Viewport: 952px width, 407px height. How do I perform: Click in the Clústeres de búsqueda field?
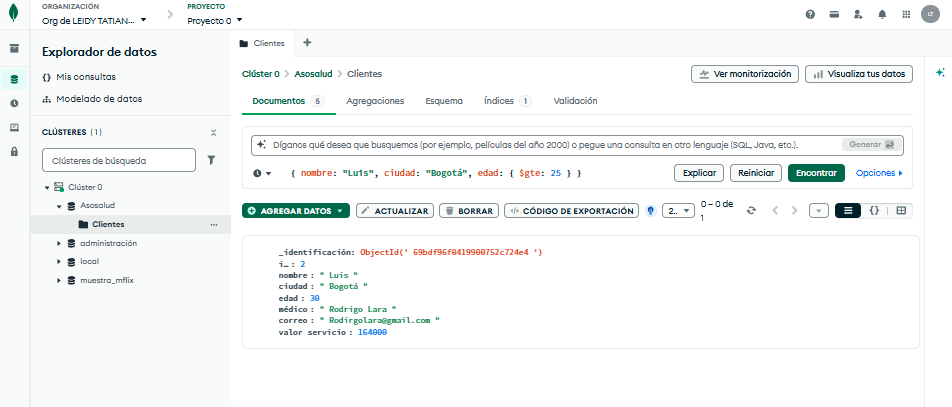118,159
